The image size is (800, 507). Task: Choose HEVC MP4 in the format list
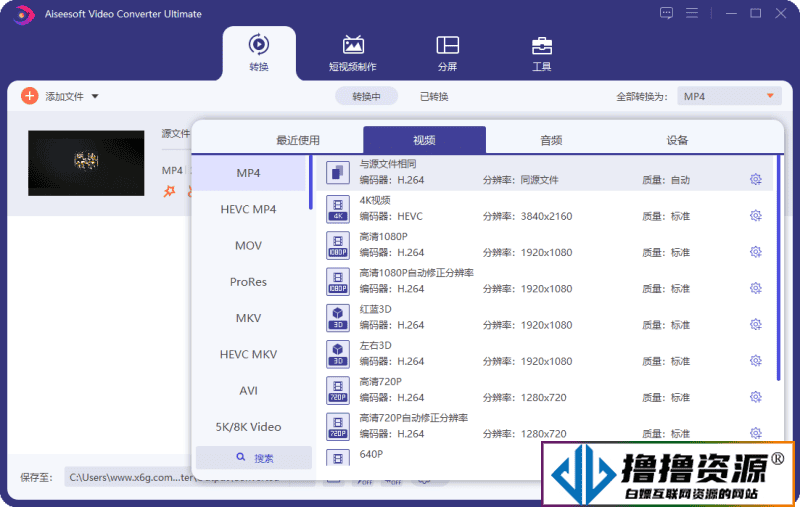pos(248,209)
